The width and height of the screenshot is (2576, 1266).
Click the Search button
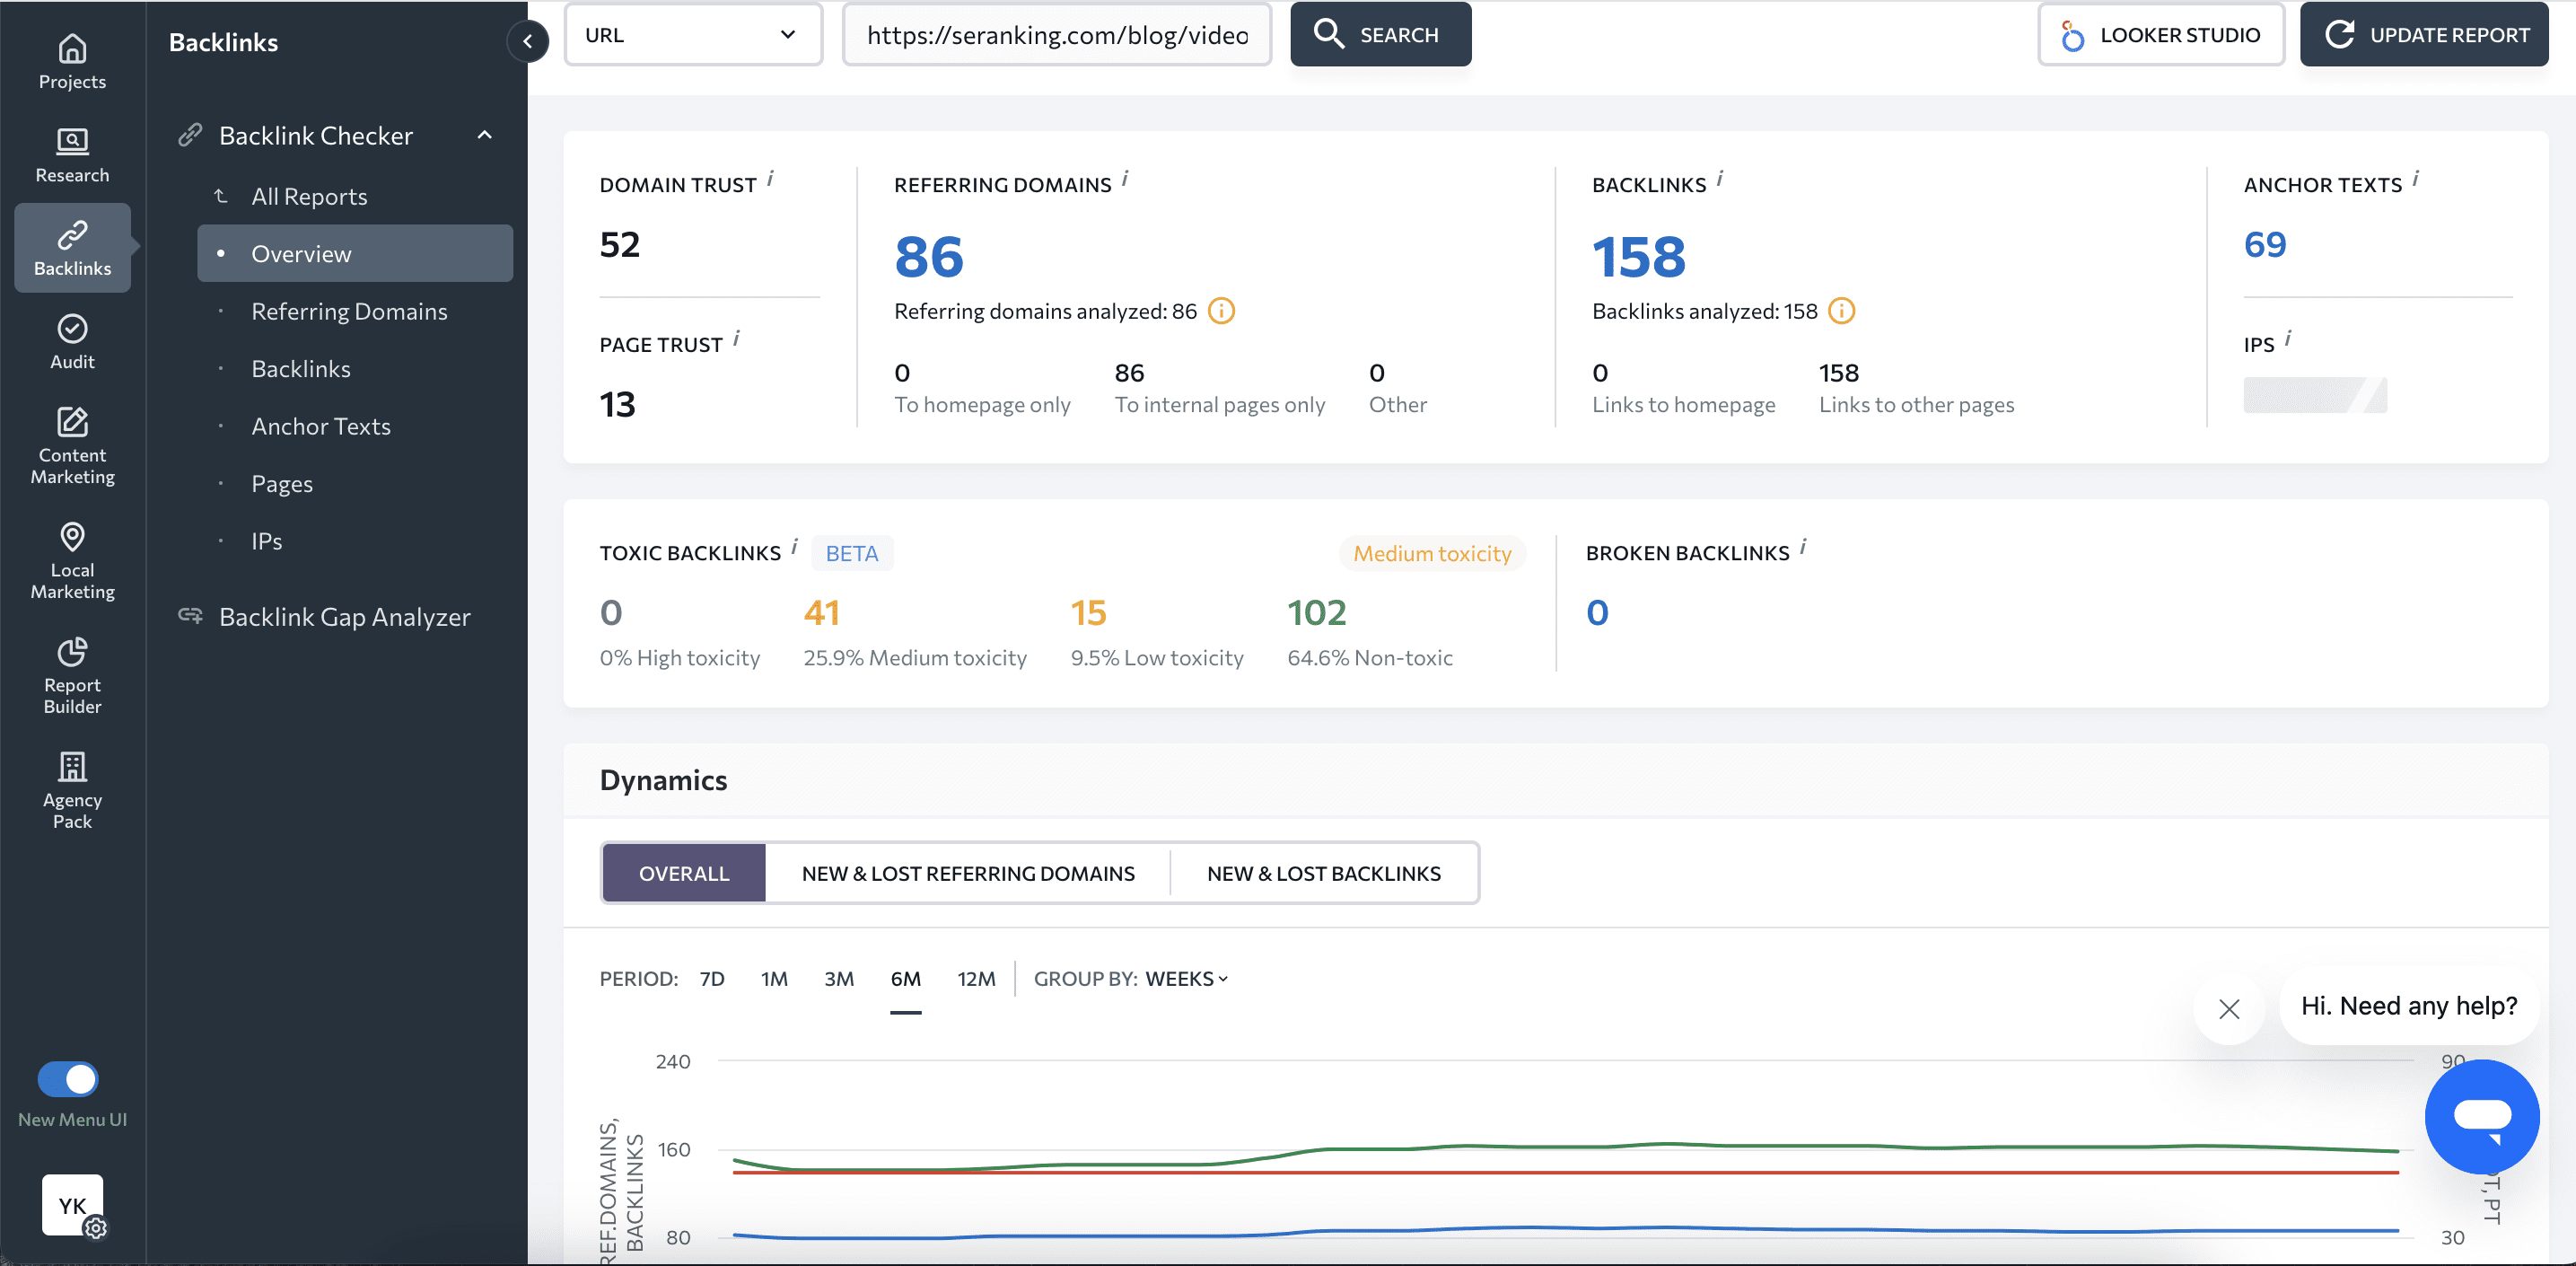(1380, 35)
